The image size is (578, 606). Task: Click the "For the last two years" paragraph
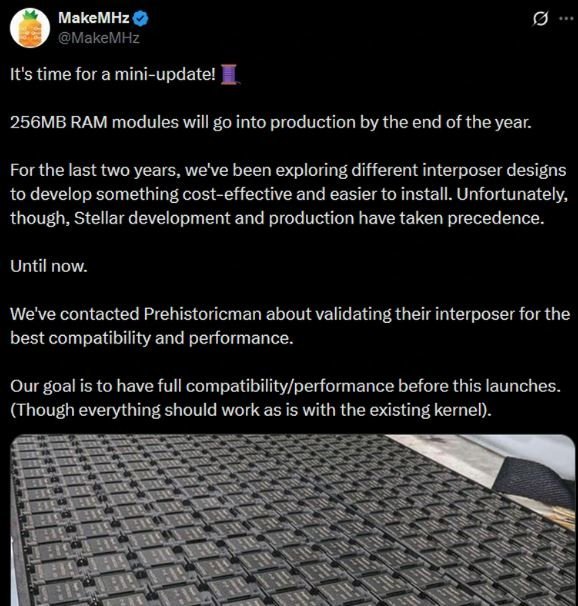(289, 194)
